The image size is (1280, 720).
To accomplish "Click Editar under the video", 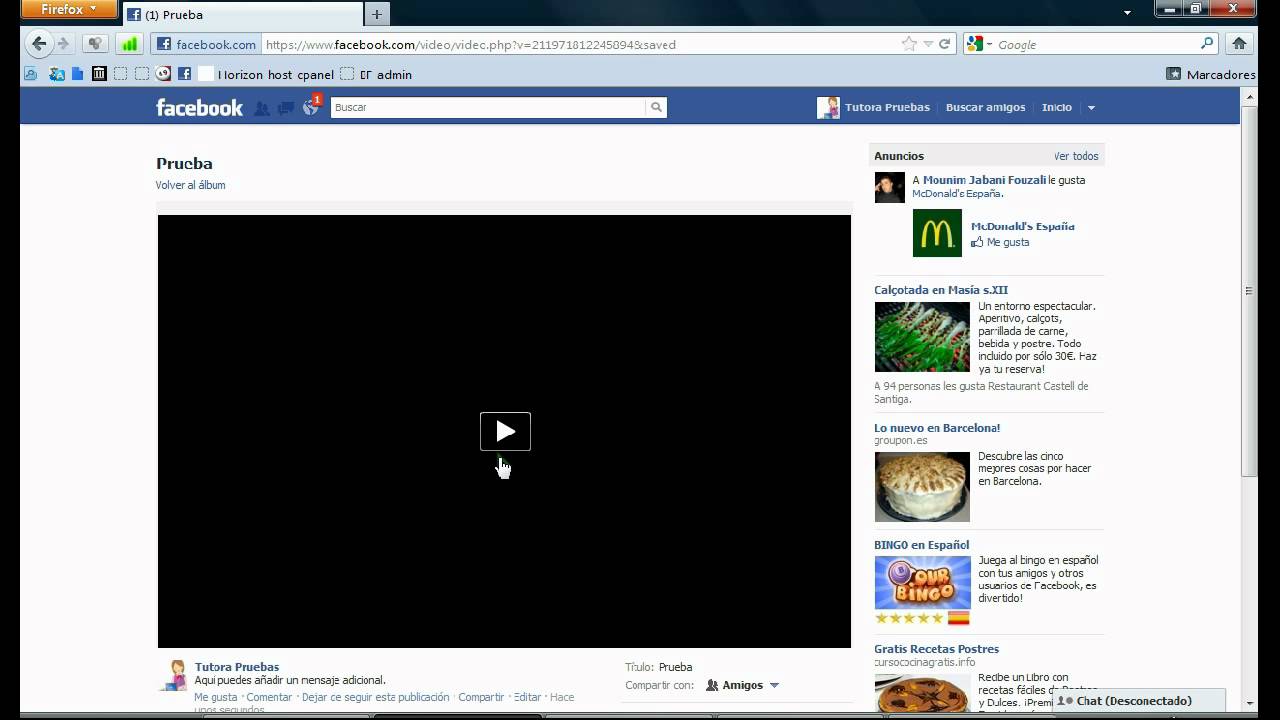I will (x=527, y=697).
